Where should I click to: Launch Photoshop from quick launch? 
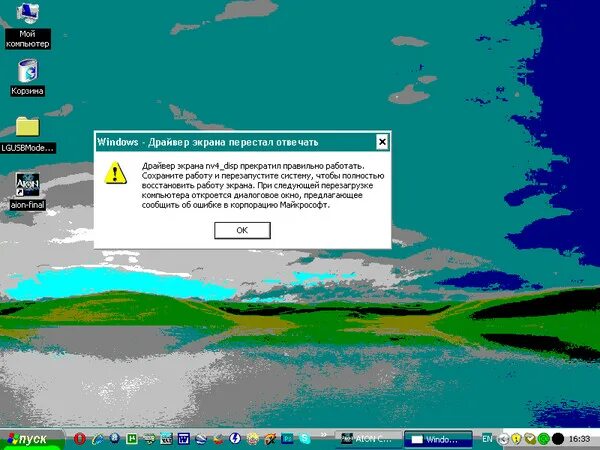pyautogui.click(x=287, y=439)
